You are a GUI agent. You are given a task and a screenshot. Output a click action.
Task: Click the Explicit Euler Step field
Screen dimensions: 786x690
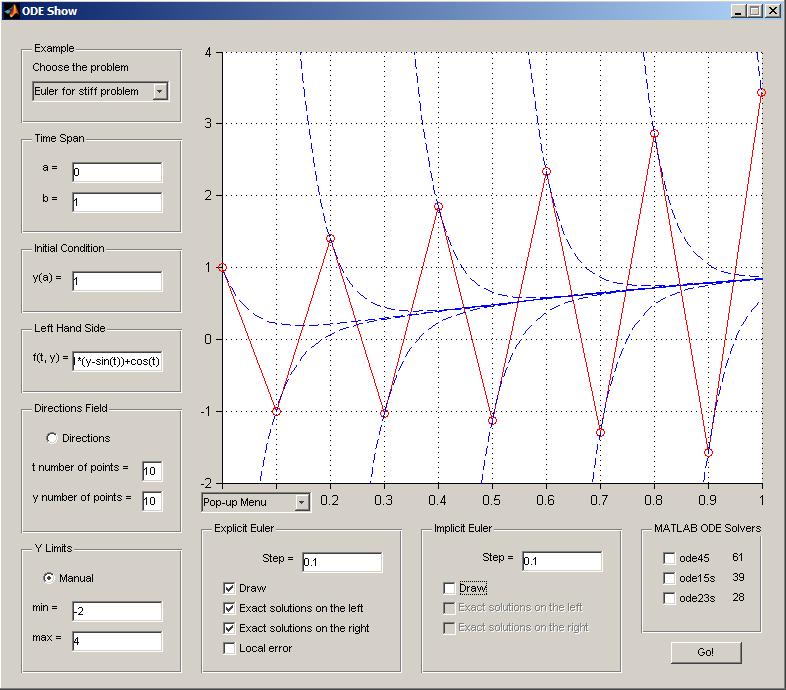coord(342,562)
